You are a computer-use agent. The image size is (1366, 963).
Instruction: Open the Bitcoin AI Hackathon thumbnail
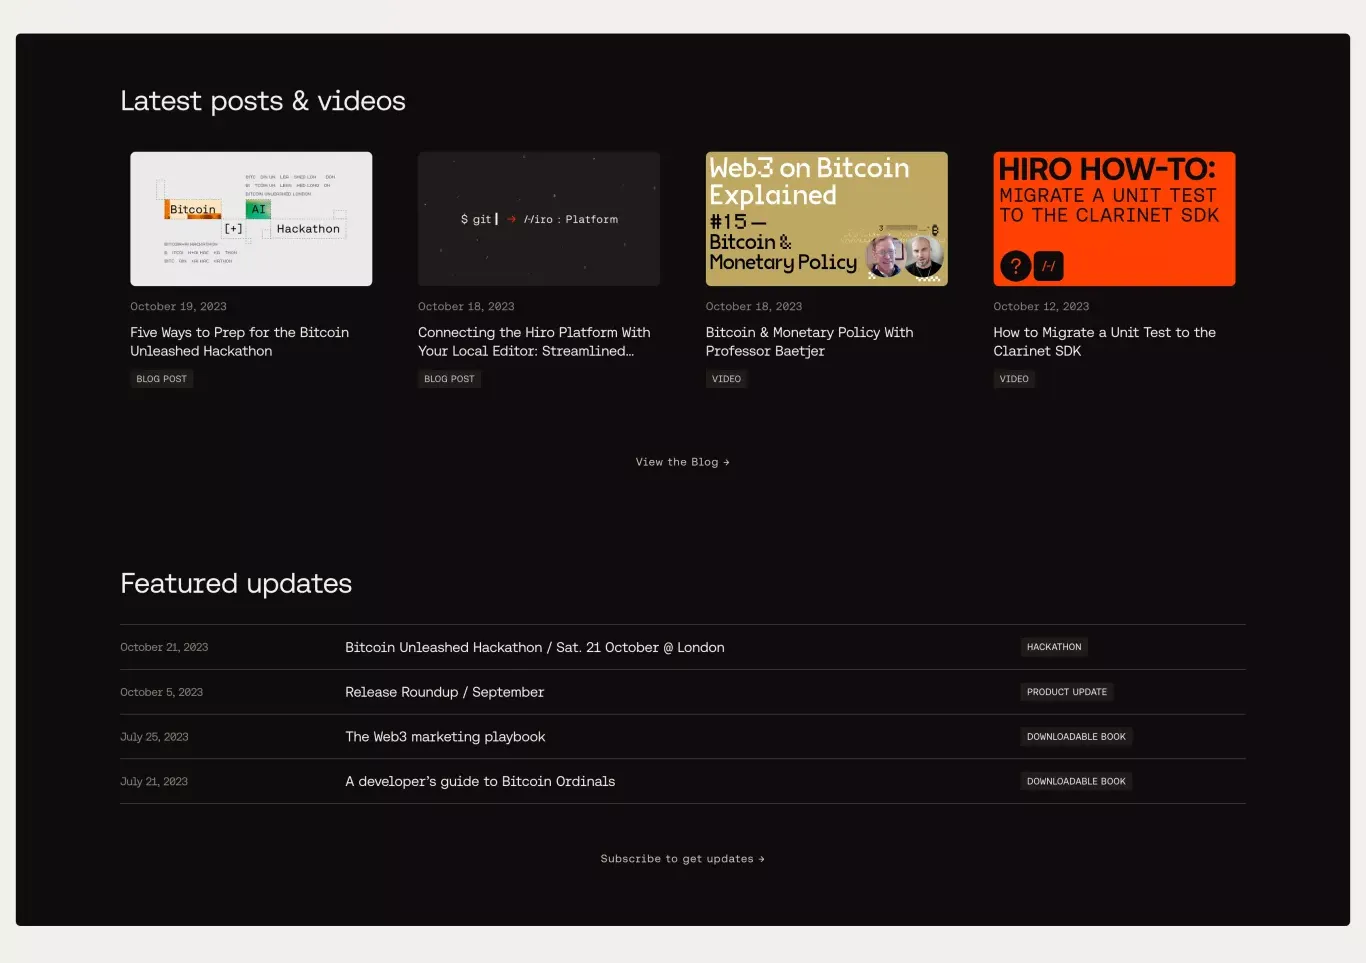[251, 219]
